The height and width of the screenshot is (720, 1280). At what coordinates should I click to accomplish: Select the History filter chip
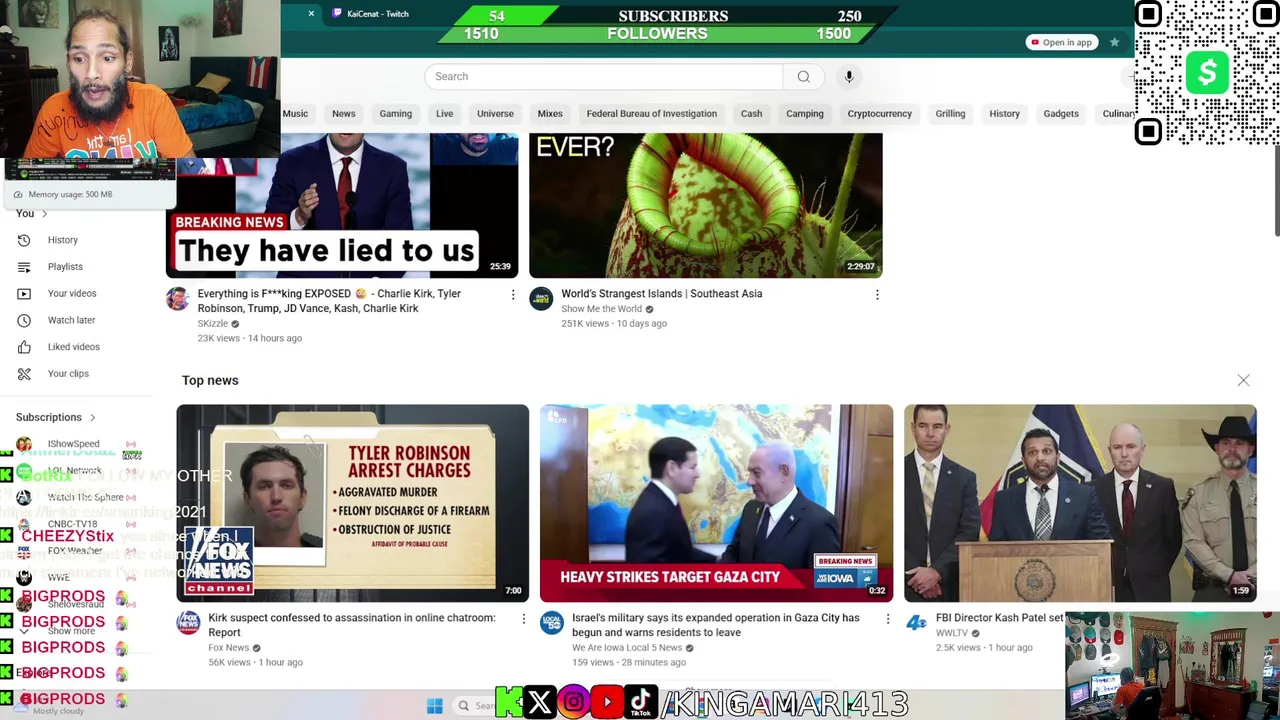point(1004,114)
